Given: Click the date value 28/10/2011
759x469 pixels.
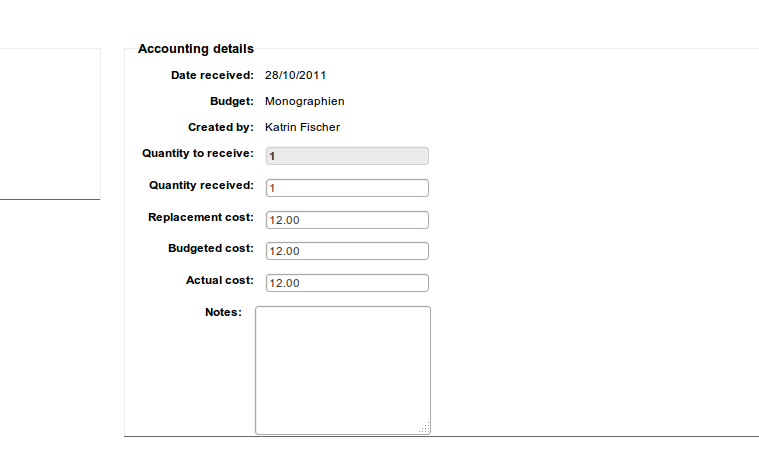Looking at the screenshot, I should [x=296, y=75].
